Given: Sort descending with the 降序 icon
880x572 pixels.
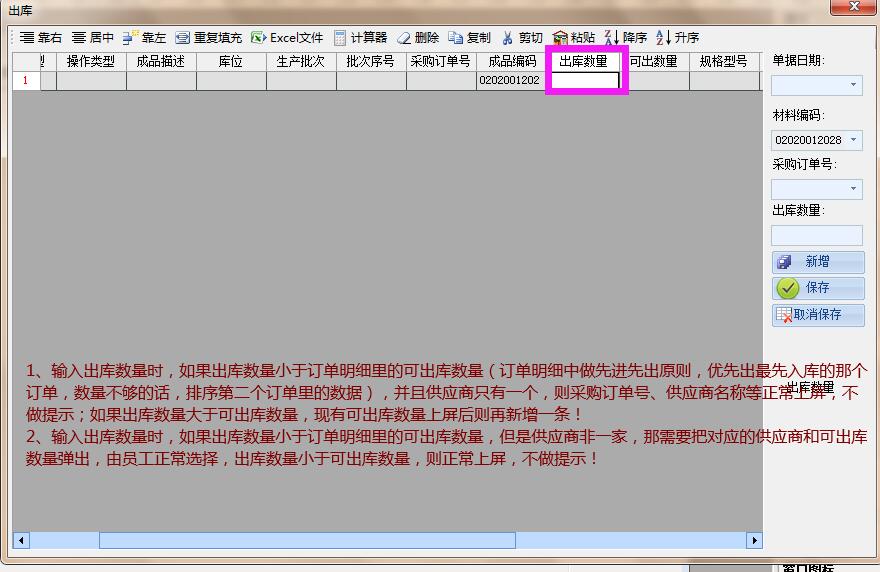Looking at the screenshot, I should click(611, 38).
